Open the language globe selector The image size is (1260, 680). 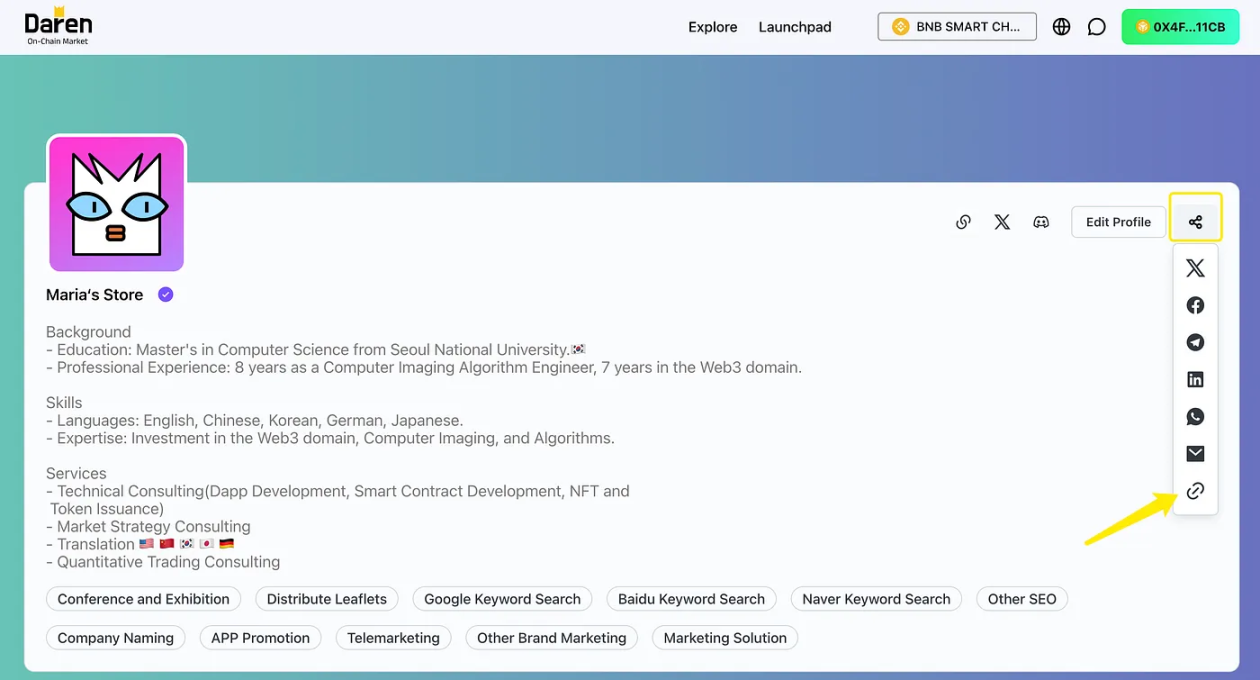click(1061, 27)
